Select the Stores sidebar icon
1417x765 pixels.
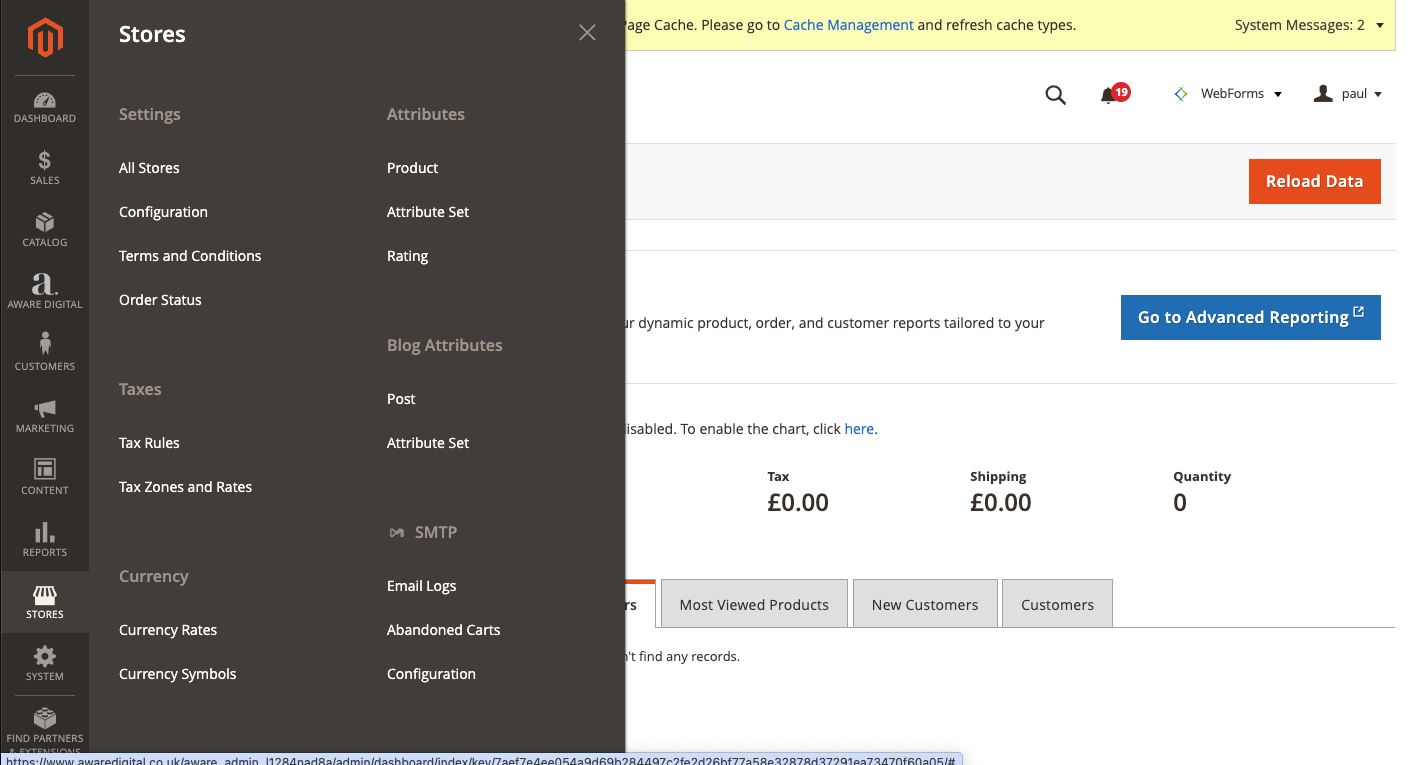pos(45,602)
